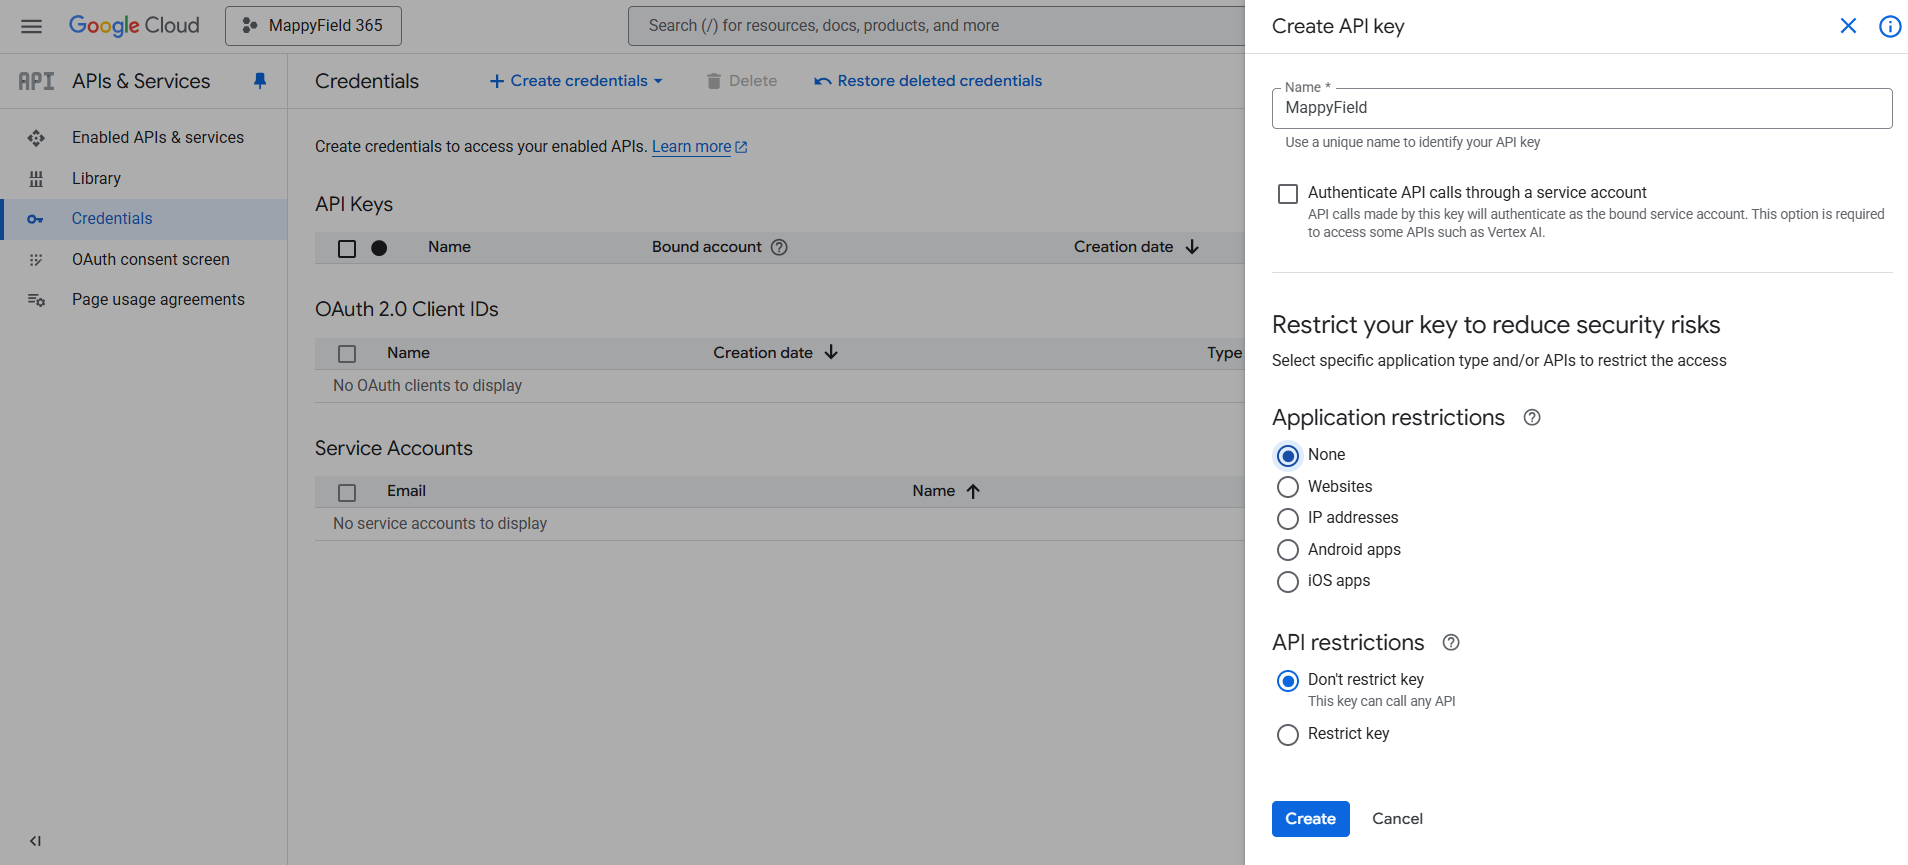Select all Service Accounts checkbox
1908x865 pixels.
pyautogui.click(x=347, y=492)
